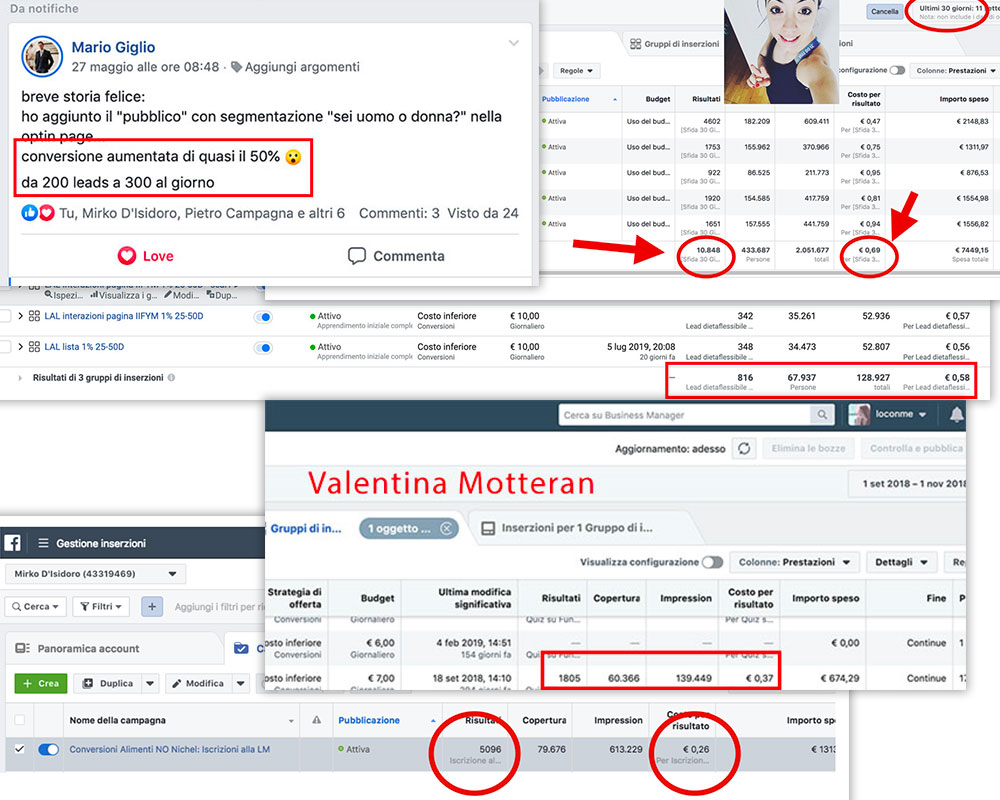Click the Facebook logo in Gestione inserzioni
Image resolution: width=1000 pixels, height=800 pixels.
(14, 543)
